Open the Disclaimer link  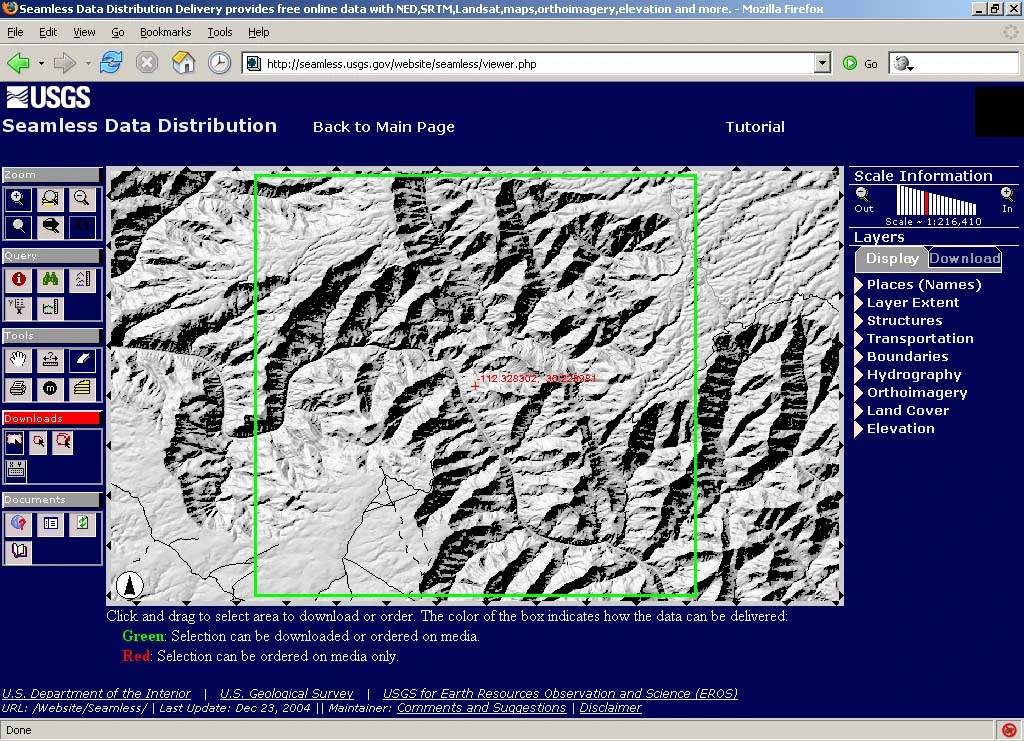611,708
